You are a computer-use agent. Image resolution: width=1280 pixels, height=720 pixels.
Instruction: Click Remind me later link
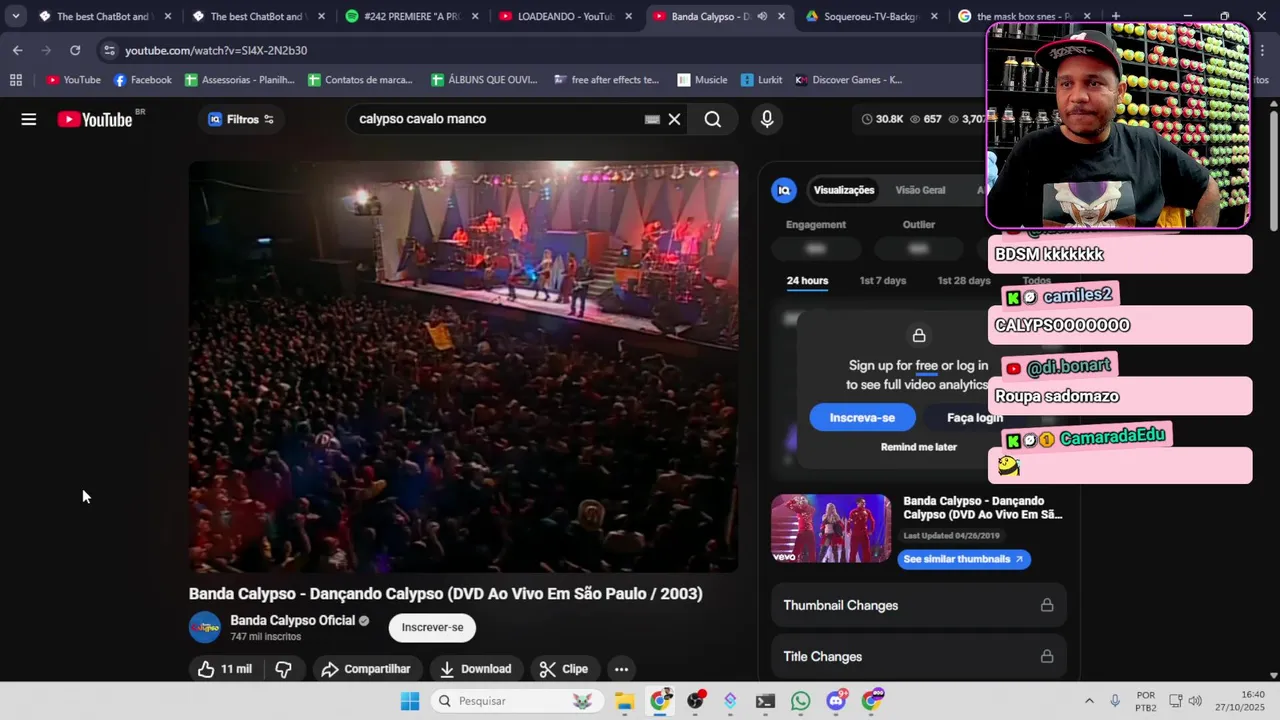tap(918, 447)
